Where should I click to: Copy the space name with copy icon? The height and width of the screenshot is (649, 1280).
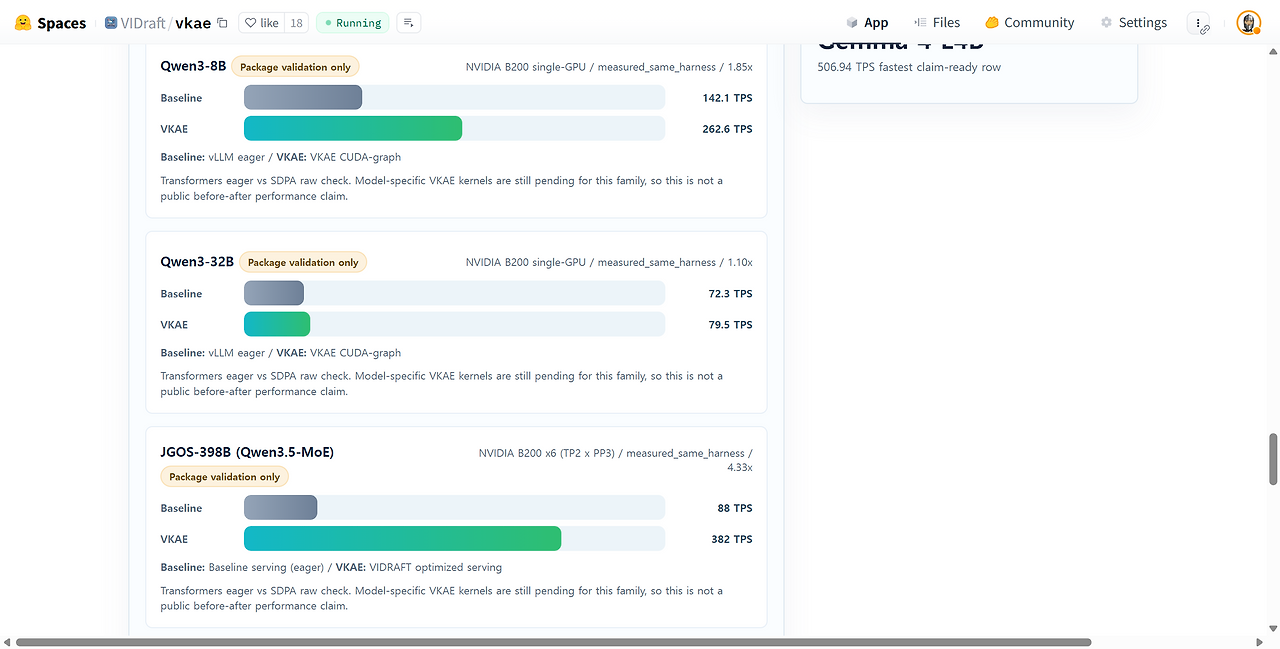click(222, 23)
